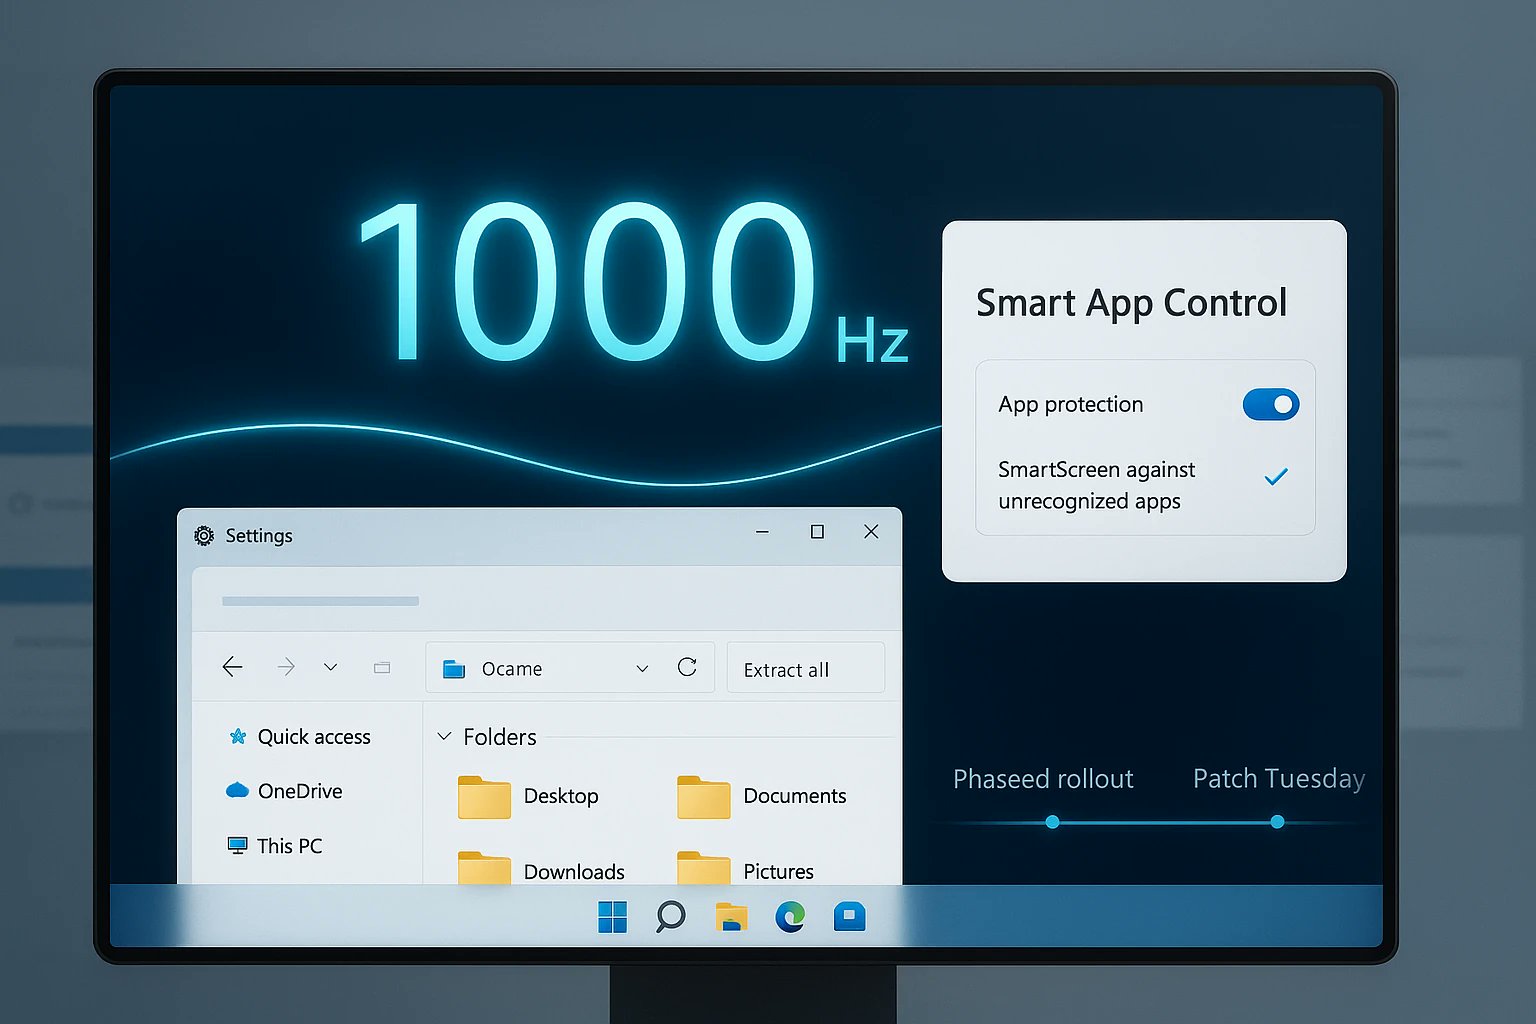Click the blue folder icon in address bar
The width and height of the screenshot is (1536, 1024).
pos(454,669)
